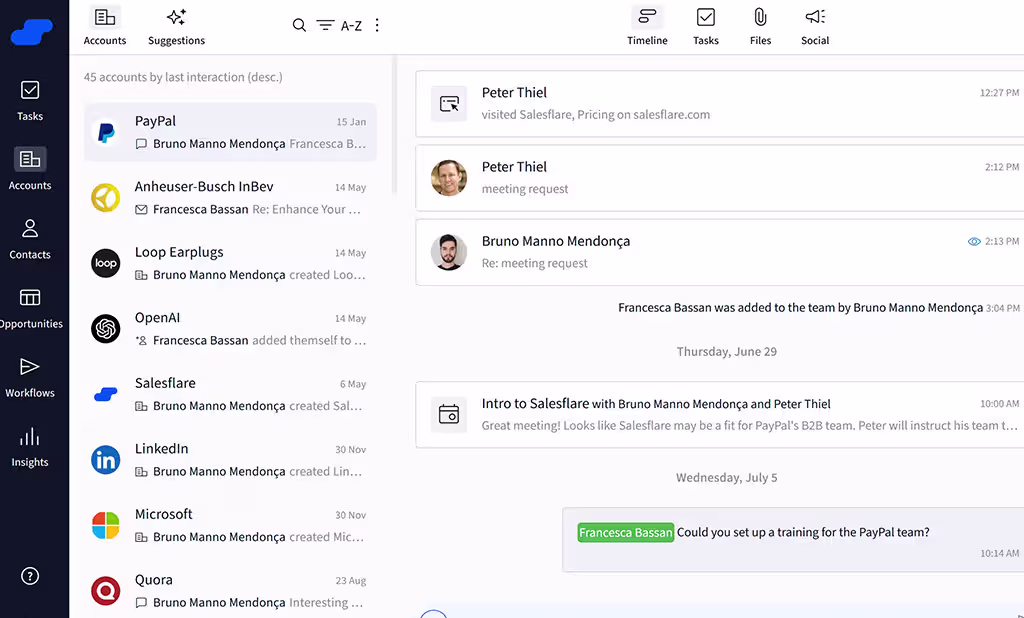Open the search tool
Viewport: 1024px width, 618px height.
coord(299,25)
